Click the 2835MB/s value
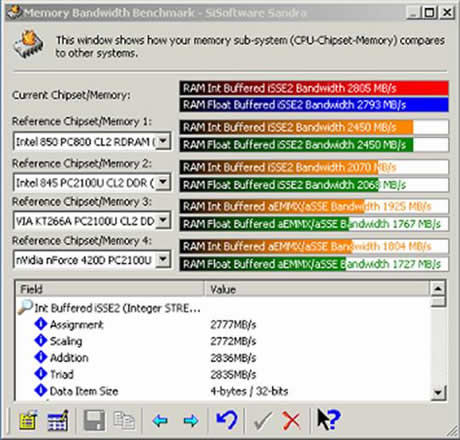 233,374
